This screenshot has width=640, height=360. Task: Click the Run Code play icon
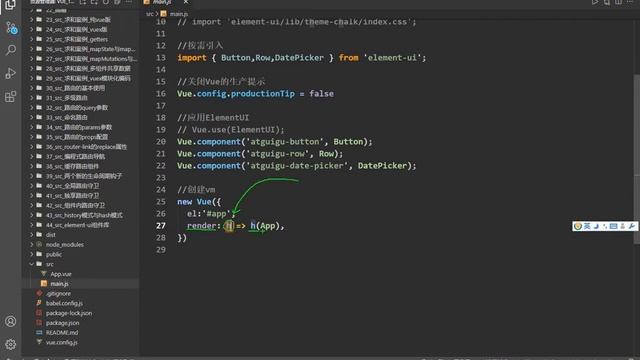(x=595, y=2)
